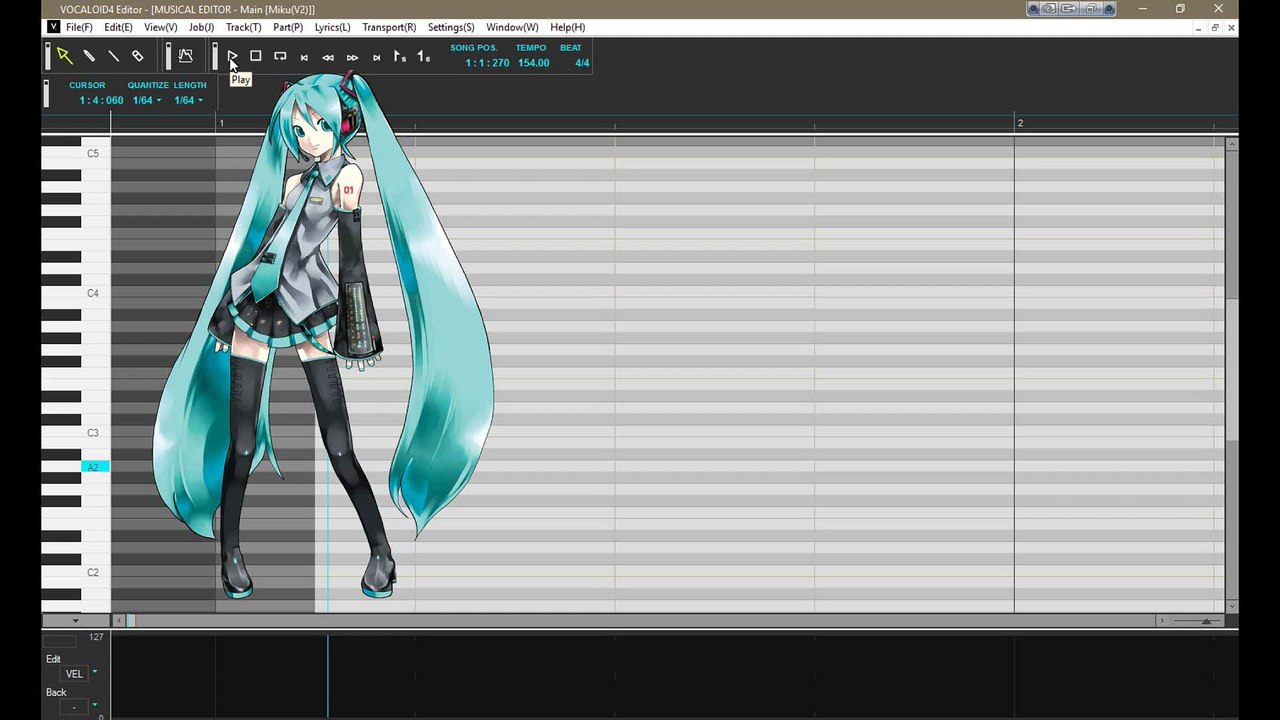Click the eye-shaped title bar overlay icon
1280x720 pixels.
[1049, 9]
